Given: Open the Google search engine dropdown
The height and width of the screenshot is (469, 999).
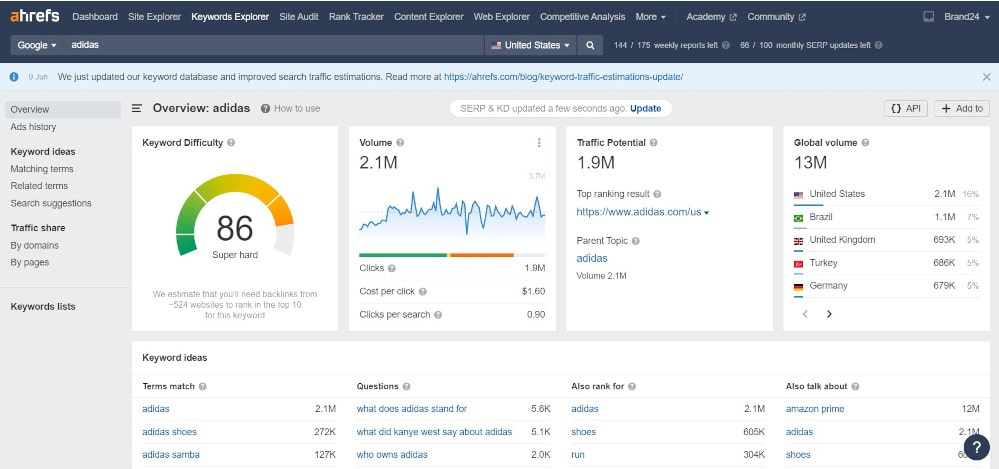Looking at the screenshot, I should click(37, 45).
